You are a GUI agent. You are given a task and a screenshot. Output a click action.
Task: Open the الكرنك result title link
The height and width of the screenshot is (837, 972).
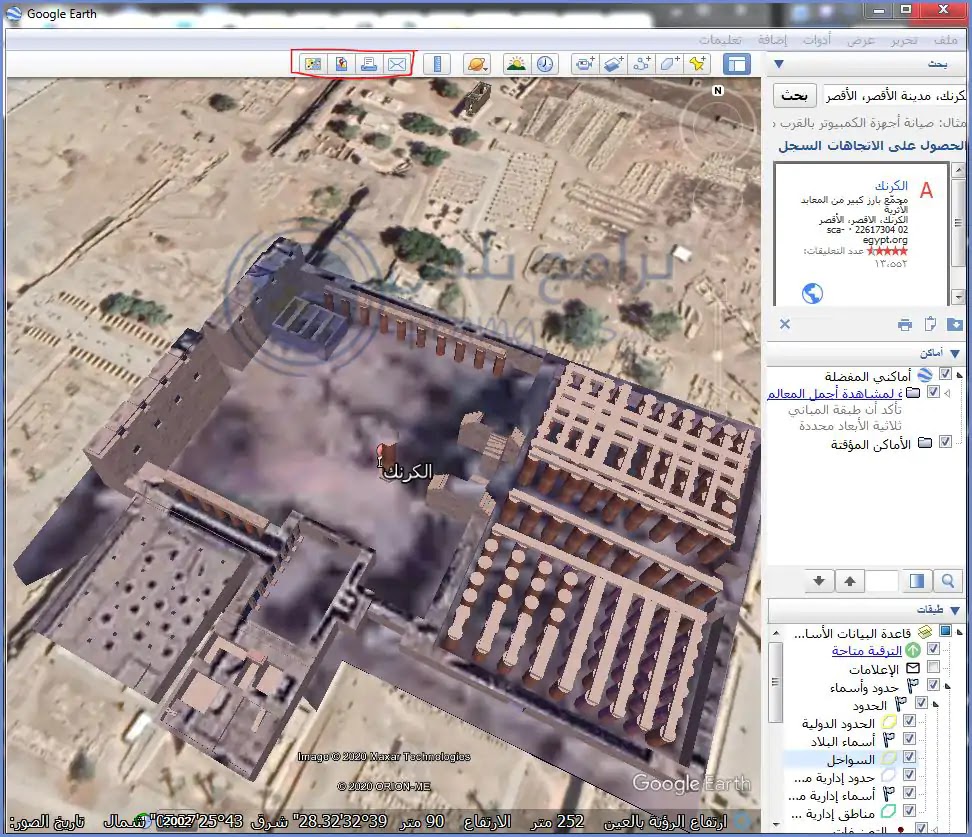point(891,185)
